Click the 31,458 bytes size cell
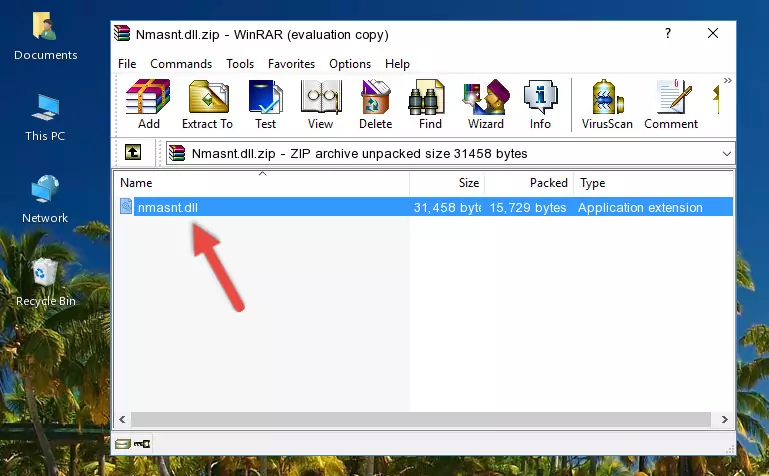The image size is (769, 476). click(x=447, y=207)
